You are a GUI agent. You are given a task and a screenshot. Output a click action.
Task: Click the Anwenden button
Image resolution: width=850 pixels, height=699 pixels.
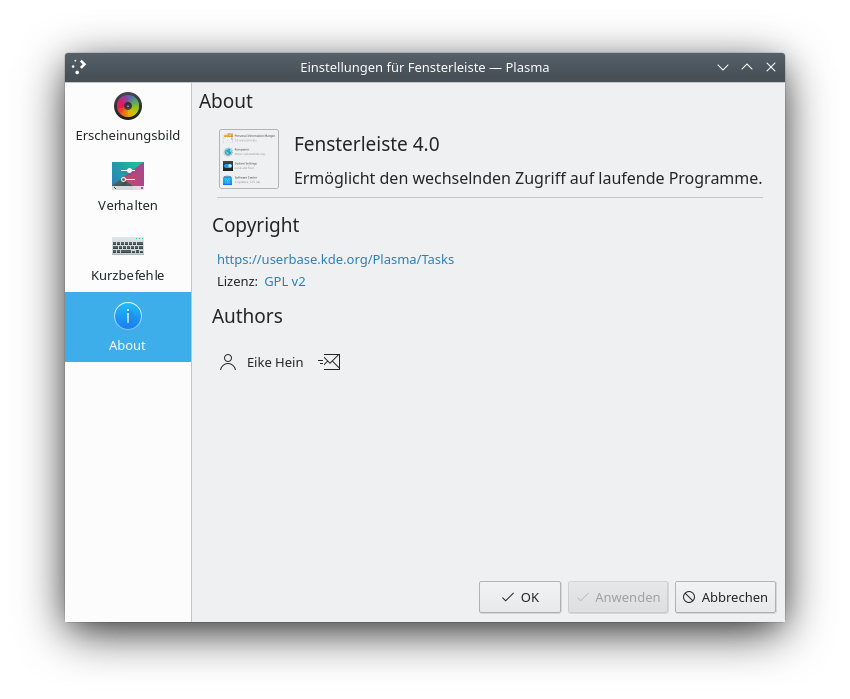(618, 597)
